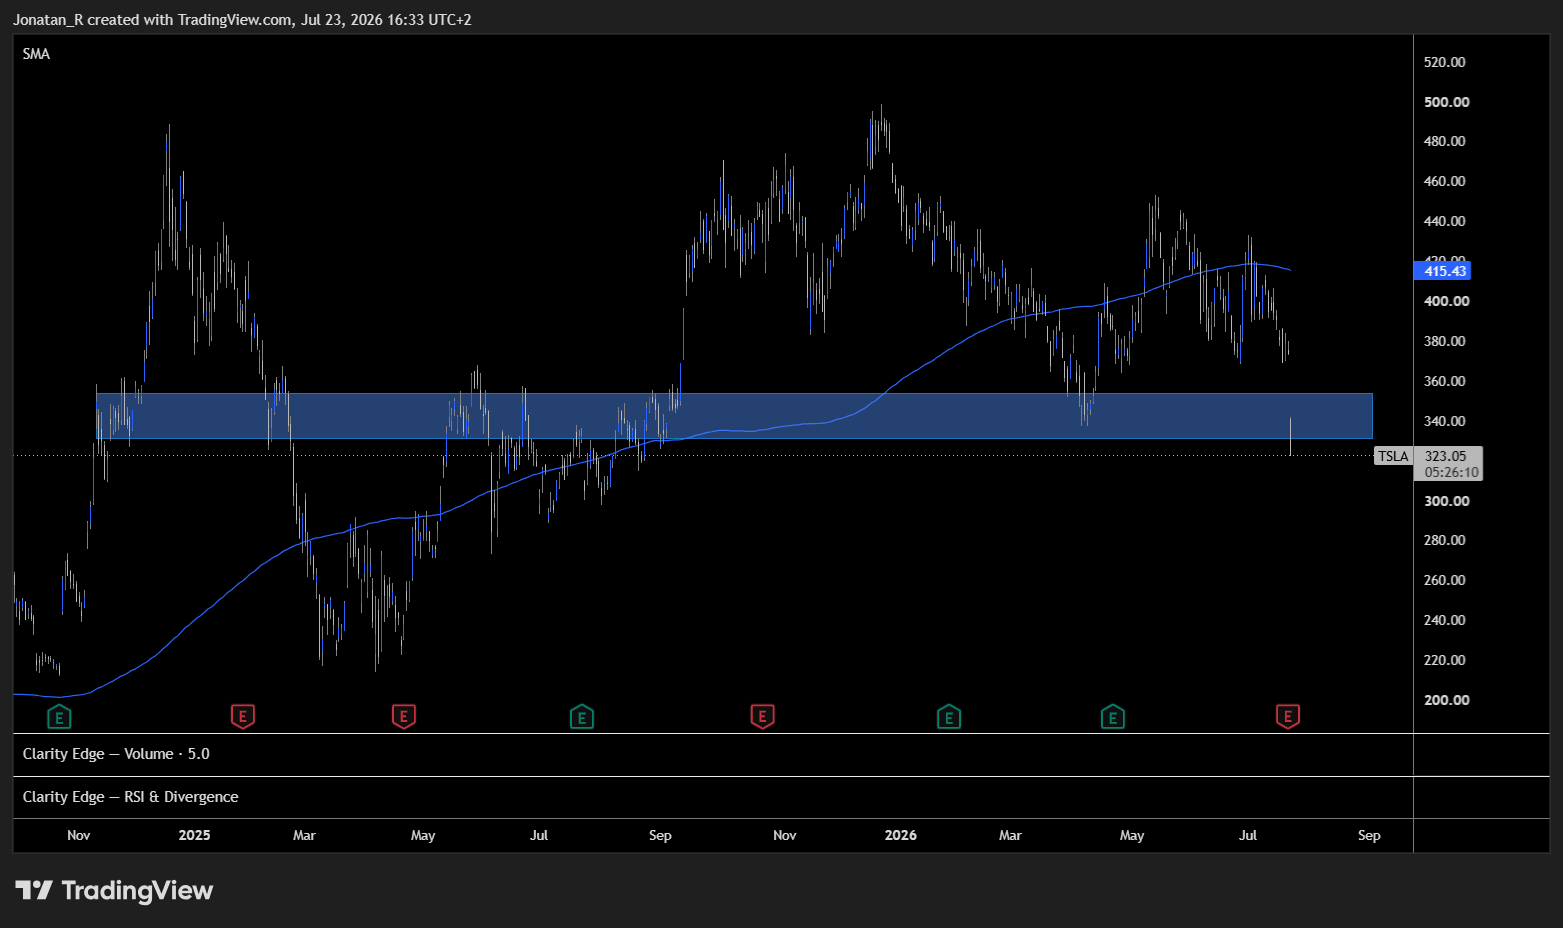Click the 2026 label on time axis
The width and height of the screenshot is (1563, 928).
tap(900, 835)
